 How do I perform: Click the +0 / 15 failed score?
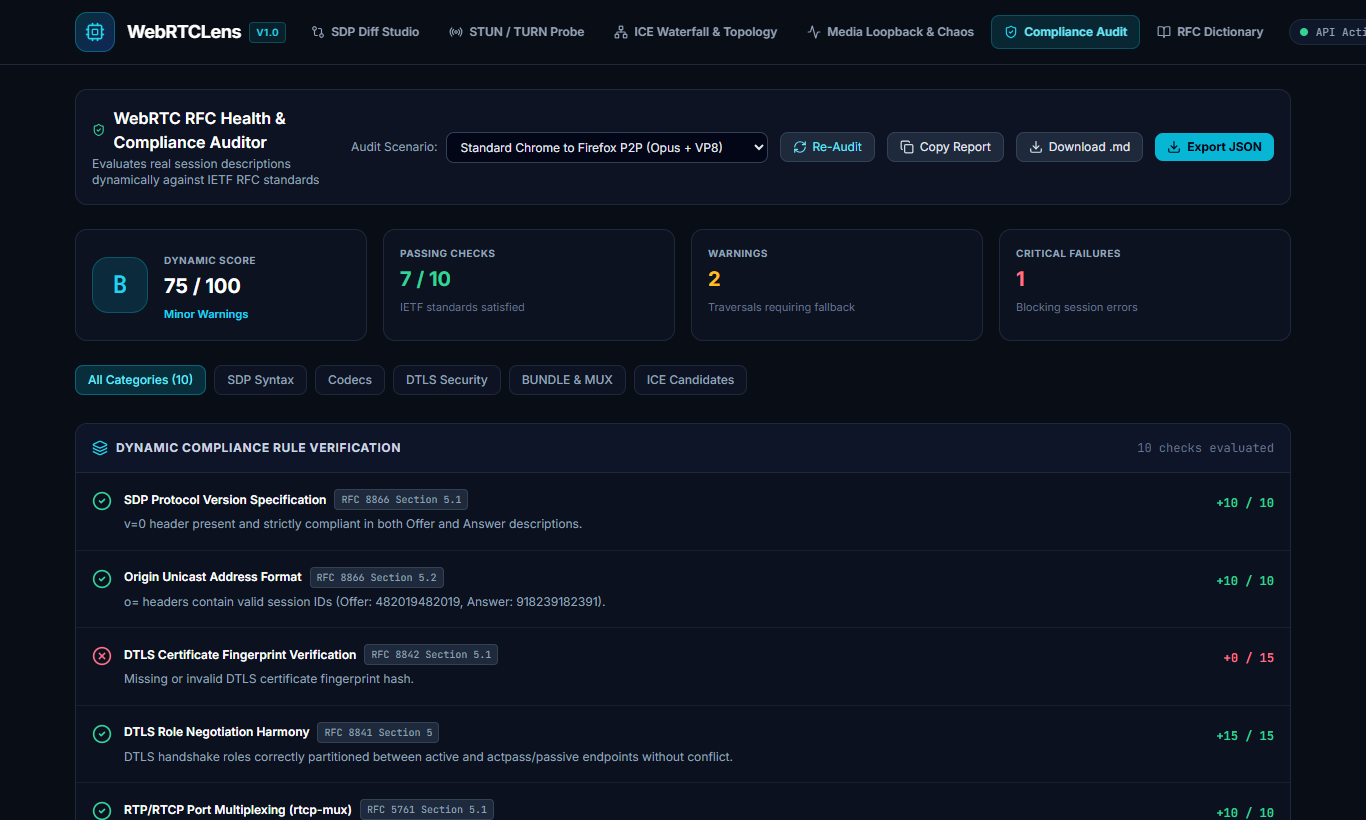coord(1248,658)
